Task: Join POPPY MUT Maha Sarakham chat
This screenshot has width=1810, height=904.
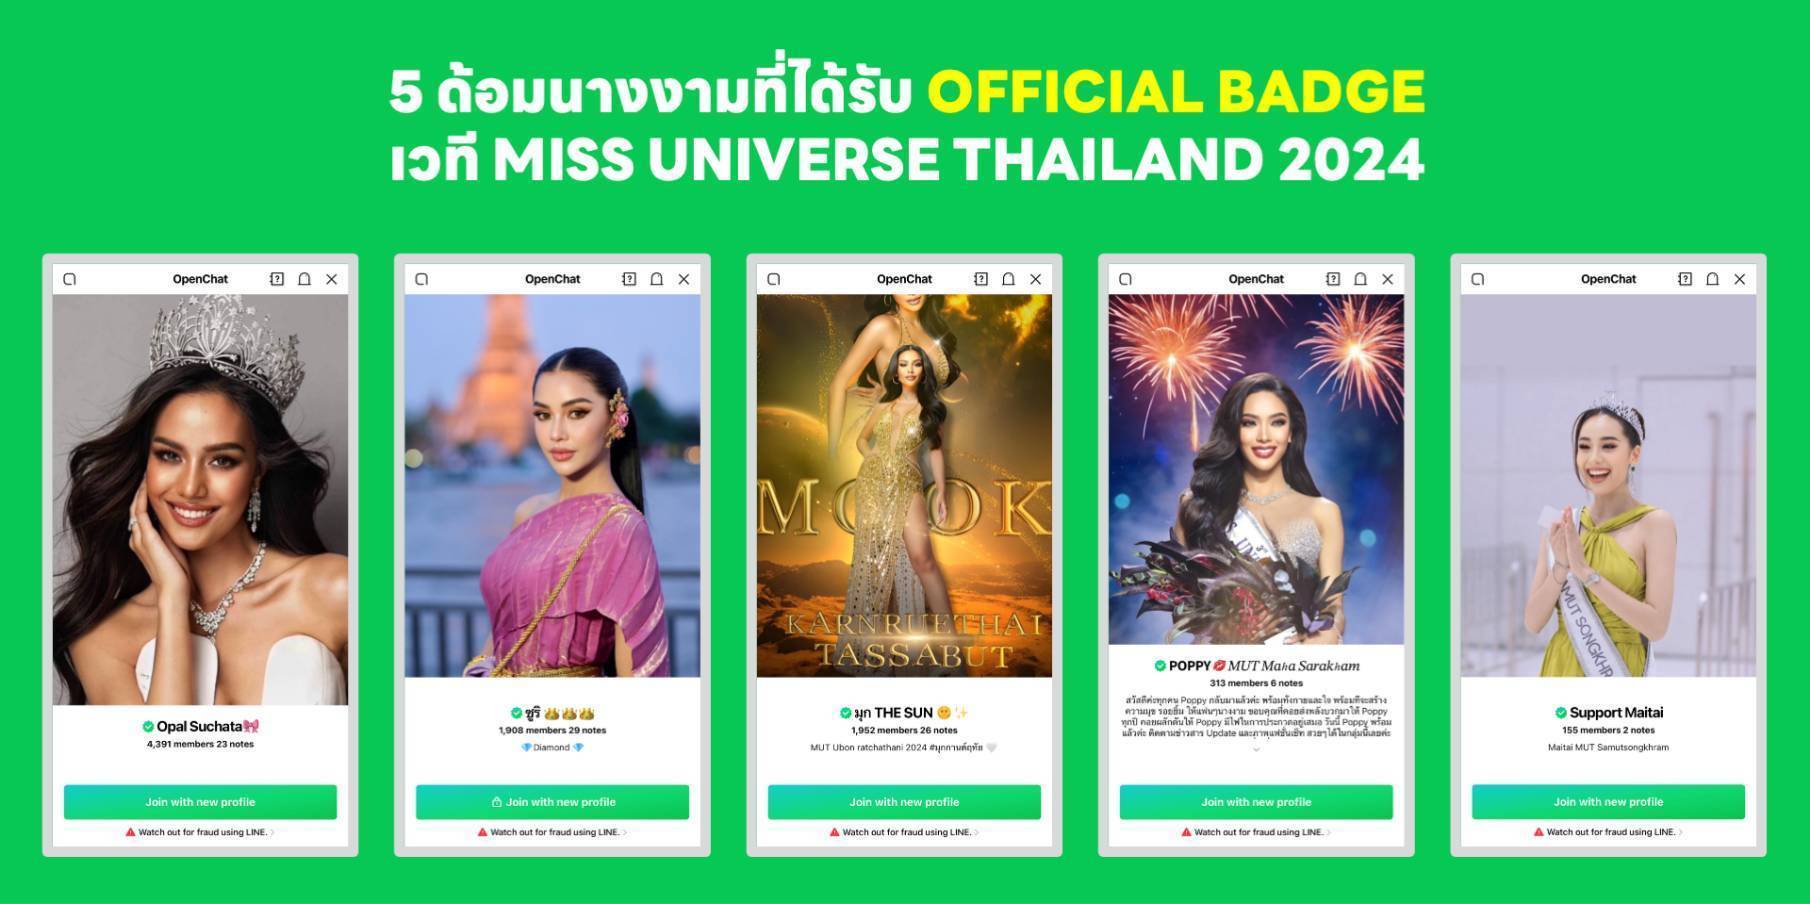Action: click(1256, 802)
